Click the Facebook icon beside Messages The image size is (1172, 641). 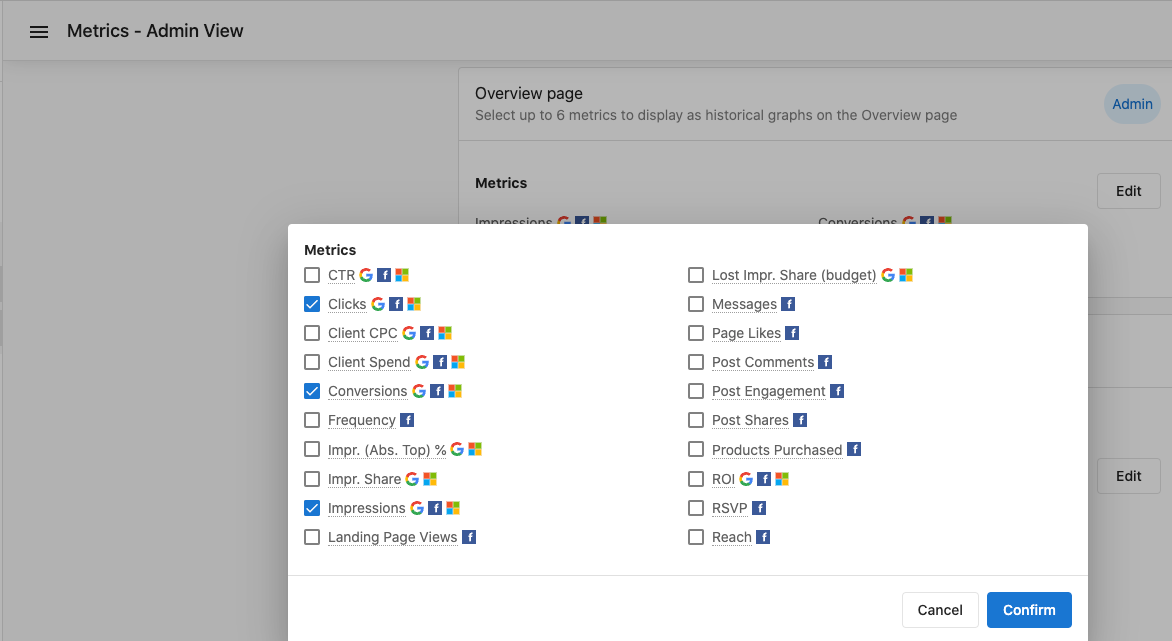[786, 303]
